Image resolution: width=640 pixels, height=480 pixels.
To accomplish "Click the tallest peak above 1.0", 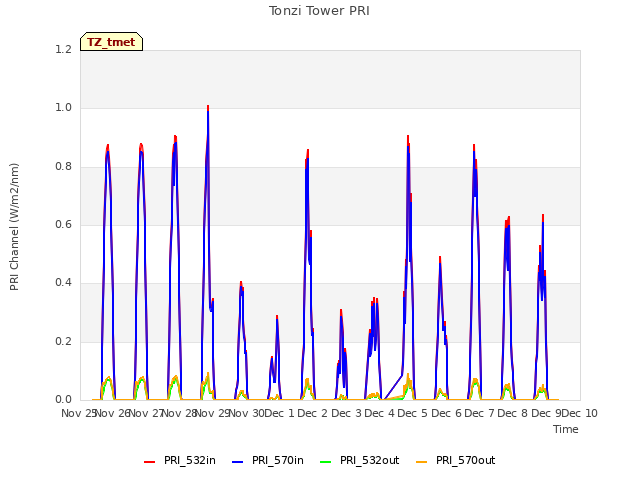I will 208,107.
